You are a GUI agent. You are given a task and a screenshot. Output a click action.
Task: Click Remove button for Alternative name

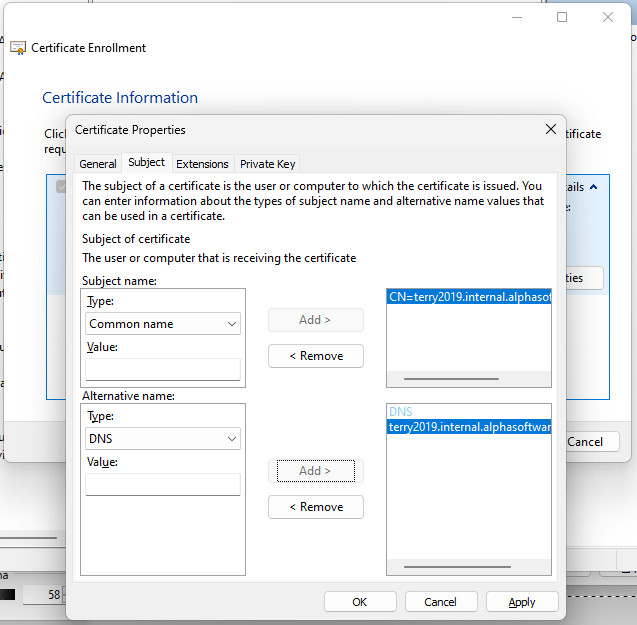(316, 507)
